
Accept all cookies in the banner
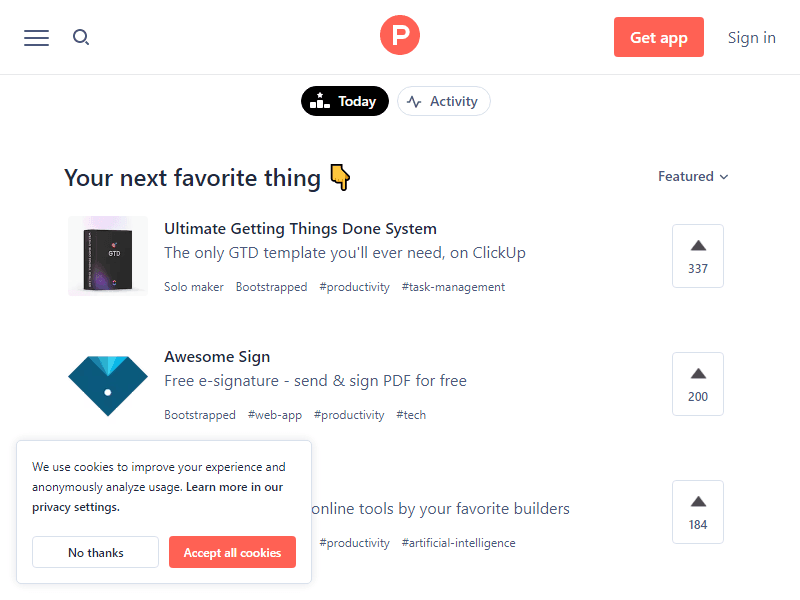coord(232,552)
